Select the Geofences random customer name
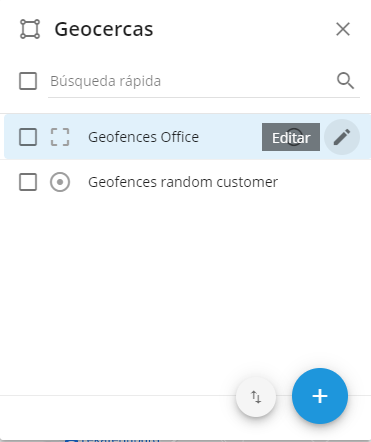 183,182
